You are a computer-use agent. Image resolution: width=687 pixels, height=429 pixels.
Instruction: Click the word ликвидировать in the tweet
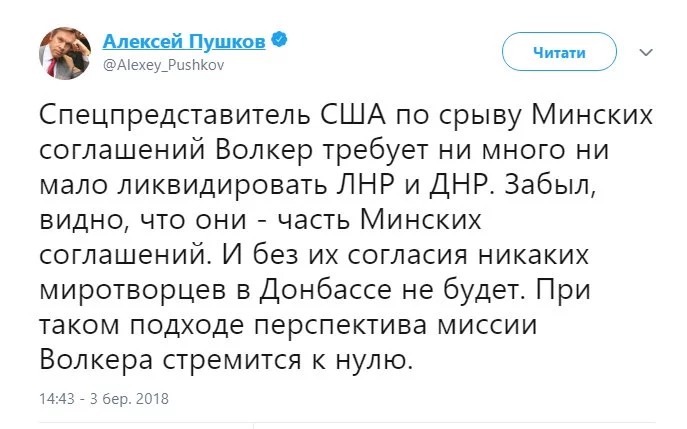click(x=222, y=186)
